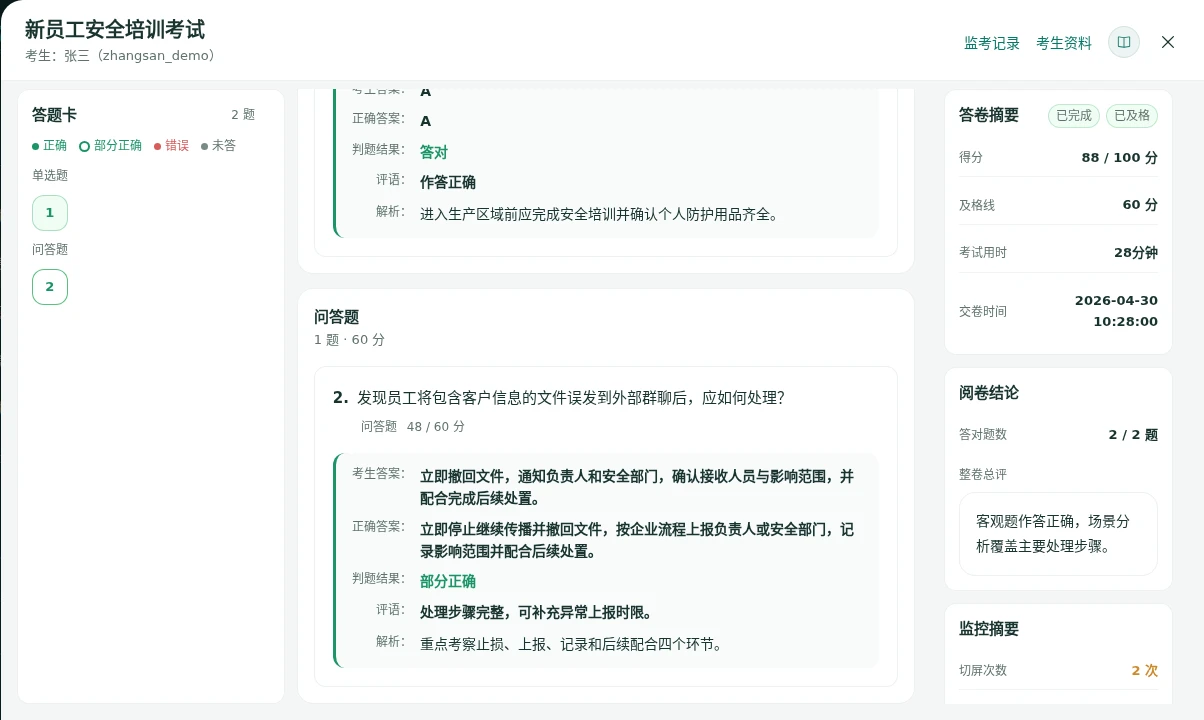Click the 答对题数 value 2 / 2 题

click(1133, 435)
